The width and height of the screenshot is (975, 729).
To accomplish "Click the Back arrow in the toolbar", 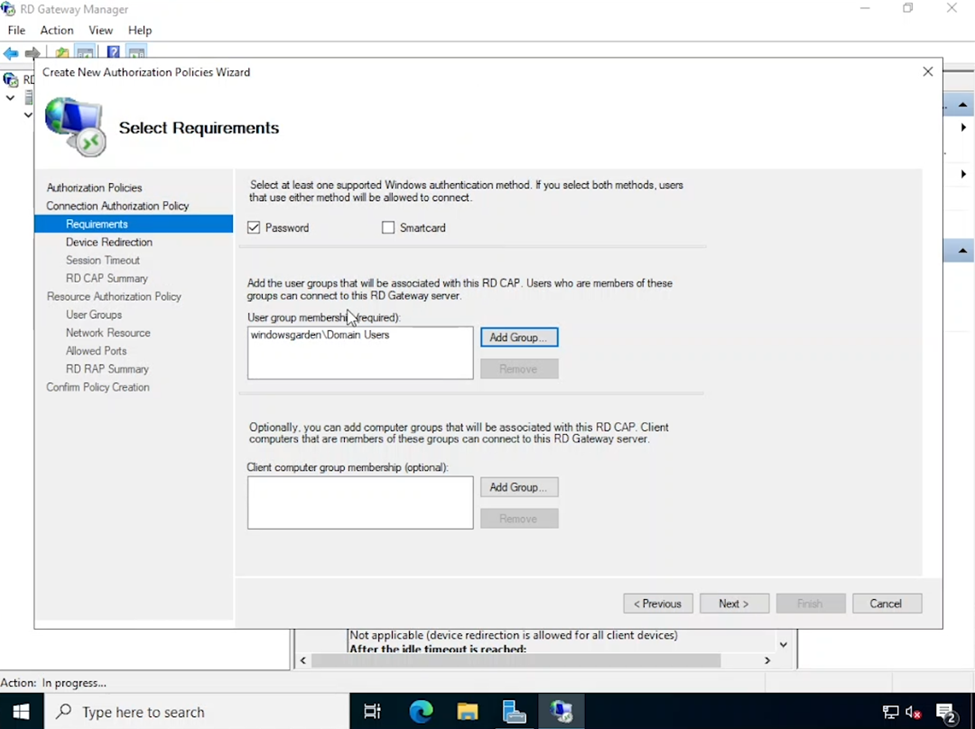I will 11,53.
